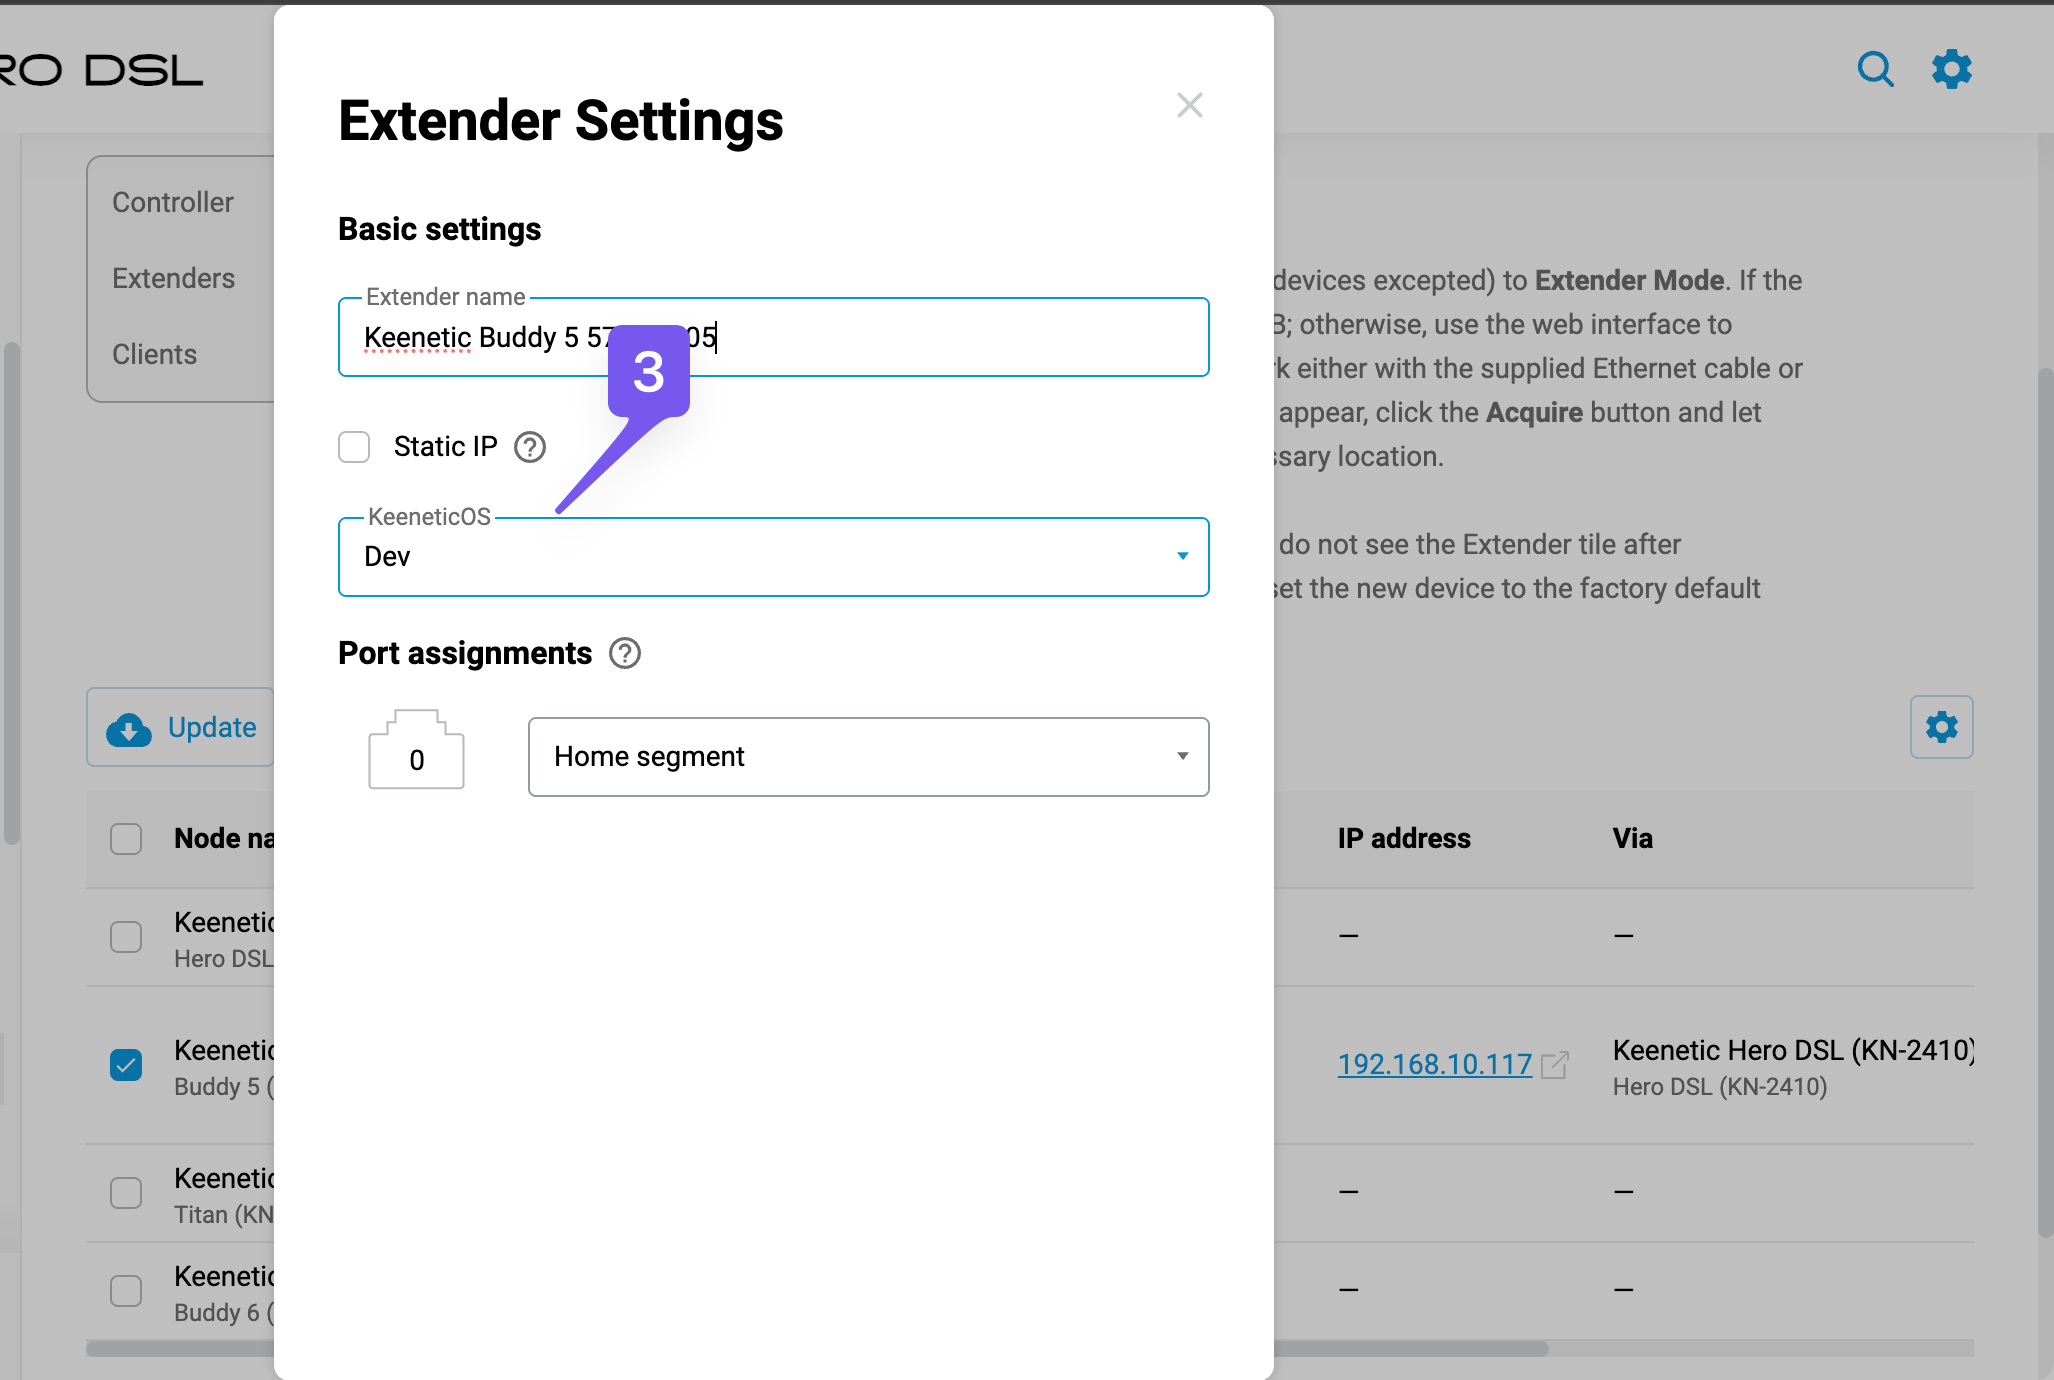The image size is (2054, 1380).
Task: Click the search magnifier icon
Action: coord(1875,69)
